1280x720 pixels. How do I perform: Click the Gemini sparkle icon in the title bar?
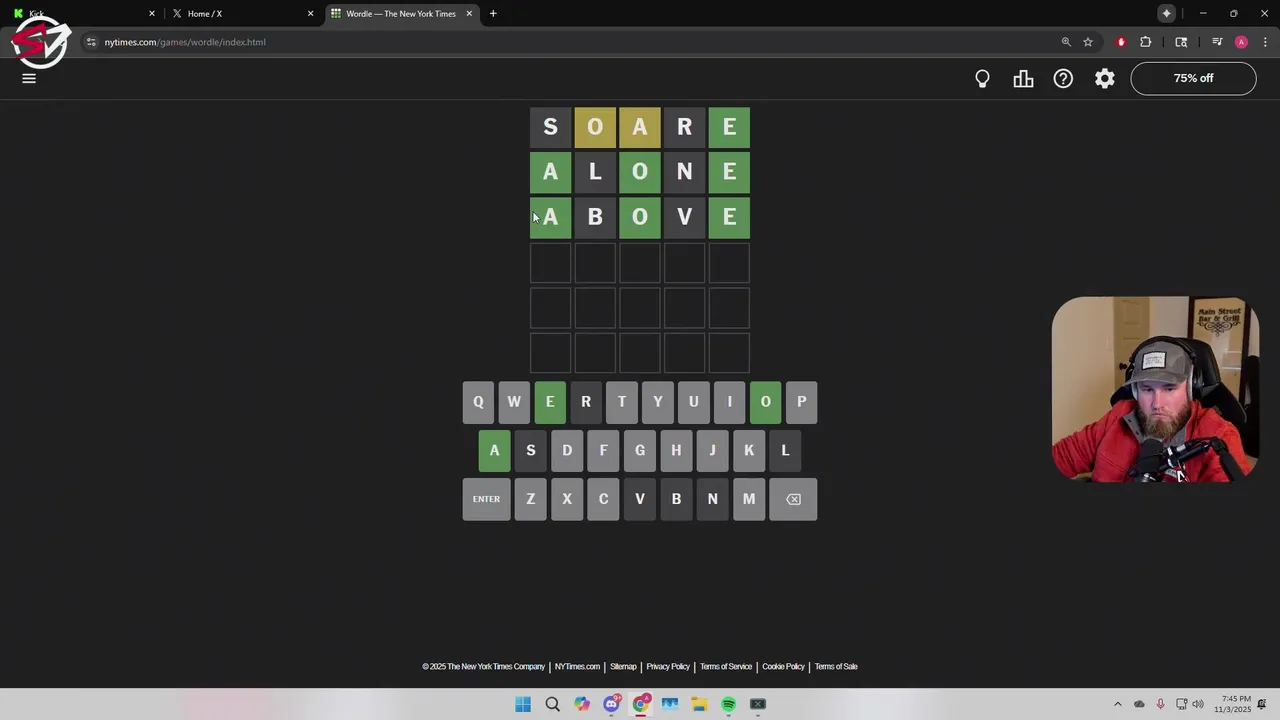tap(1167, 14)
